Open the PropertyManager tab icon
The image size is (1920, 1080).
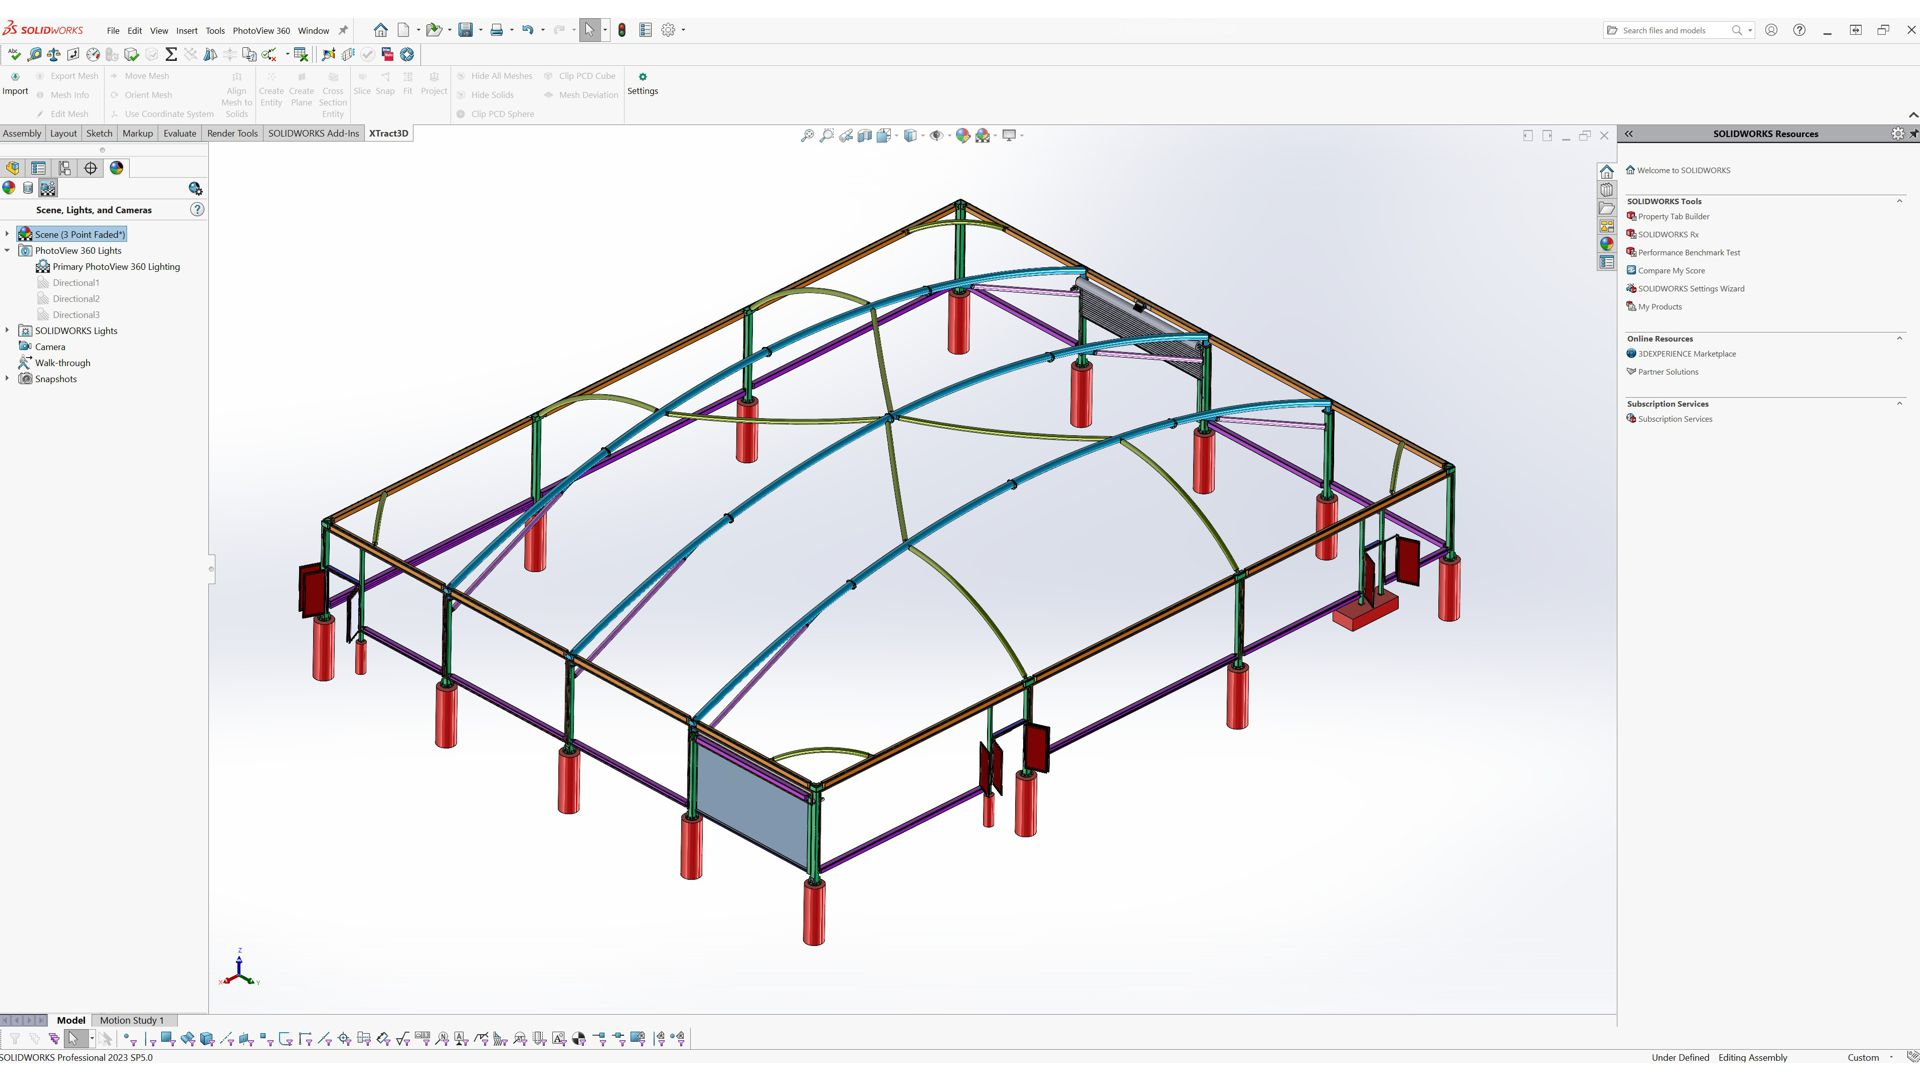[x=39, y=168]
